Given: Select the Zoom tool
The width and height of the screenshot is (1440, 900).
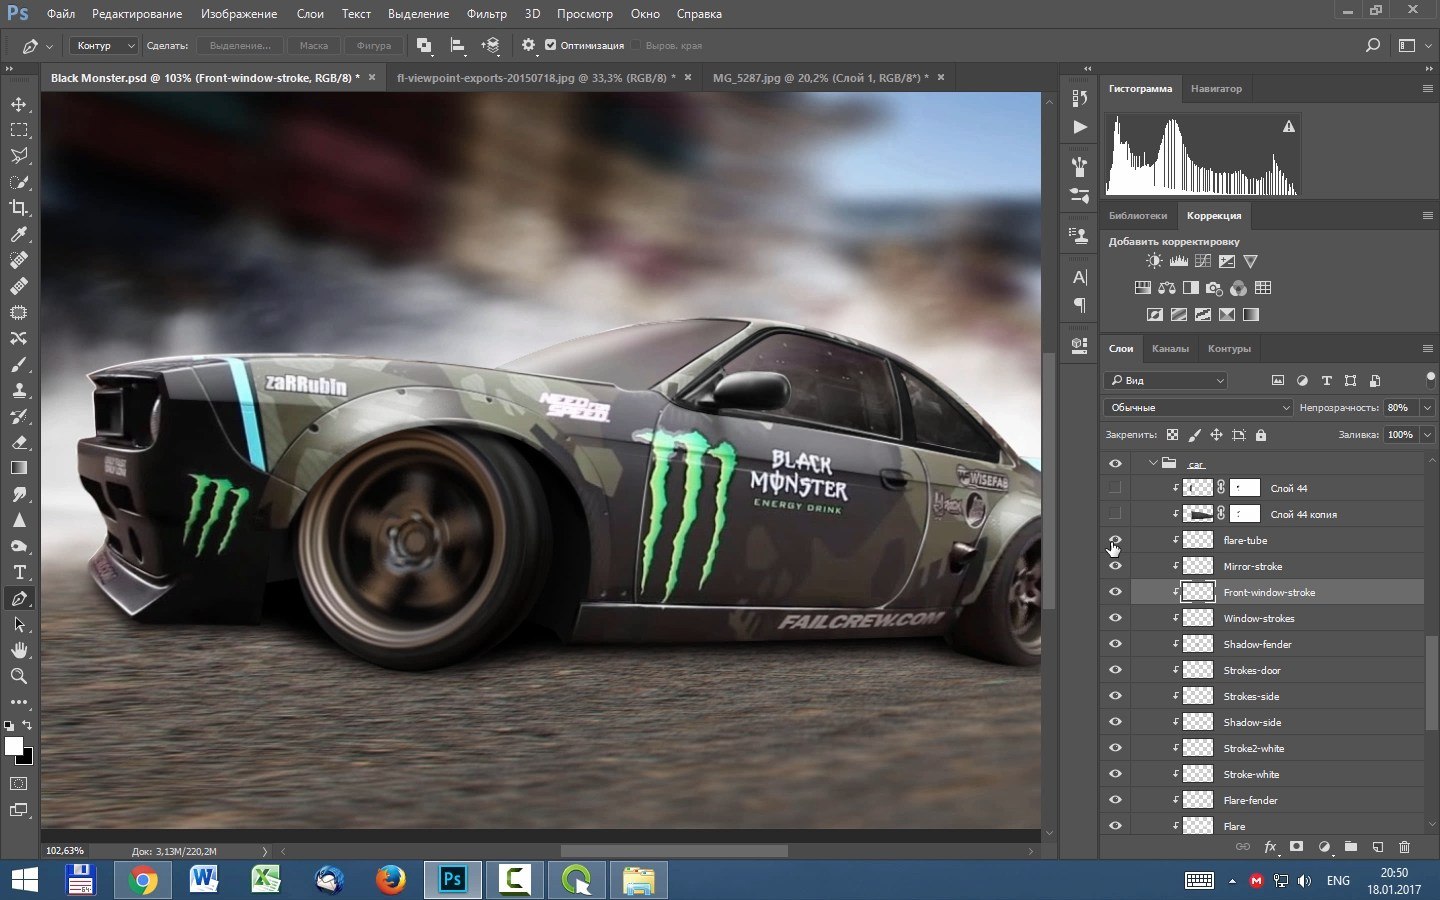Looking at the screenshot, I should 19,676.
